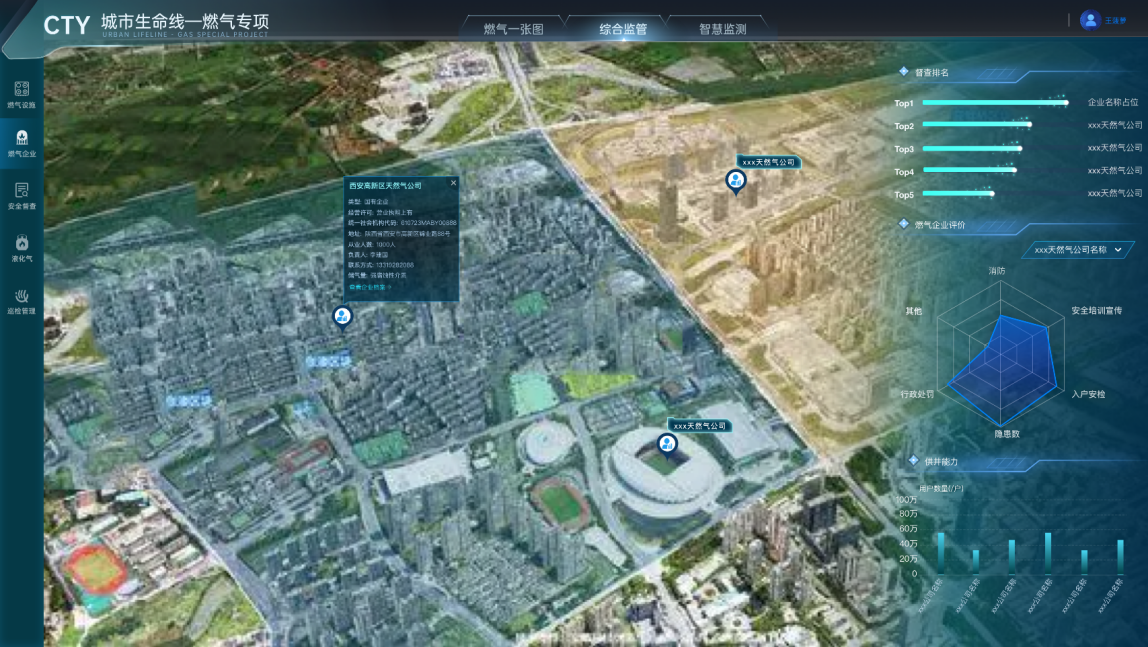This screenshot has width=1148, height=647.
Task: Click the first bar in the 供井能力 chart
Action: tap(941, 553)
